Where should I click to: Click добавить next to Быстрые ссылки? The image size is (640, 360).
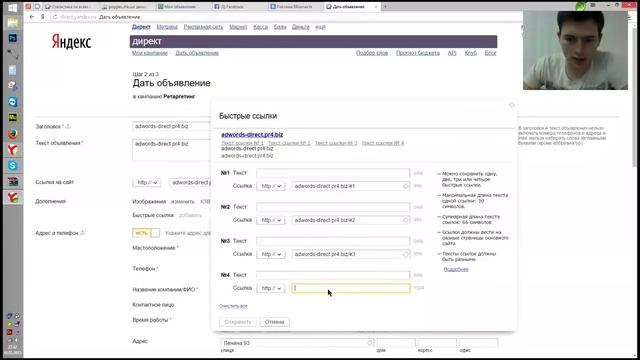coord(190,215)
